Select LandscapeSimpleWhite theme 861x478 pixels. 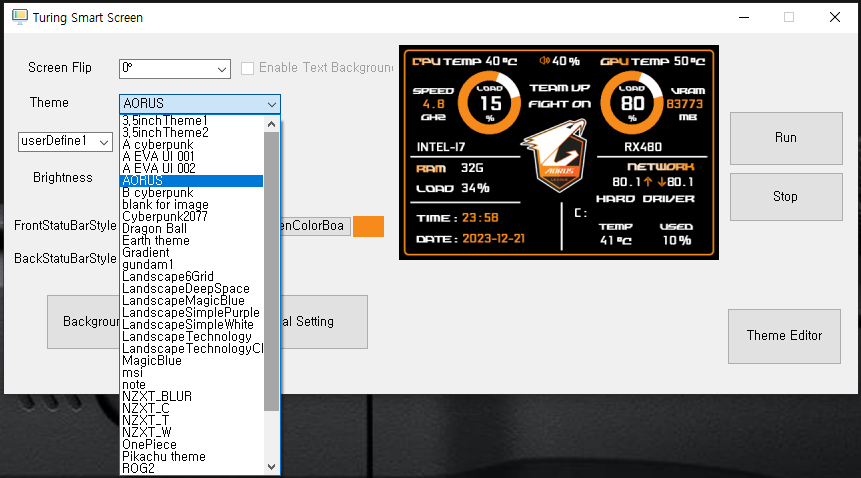[191, 324]
